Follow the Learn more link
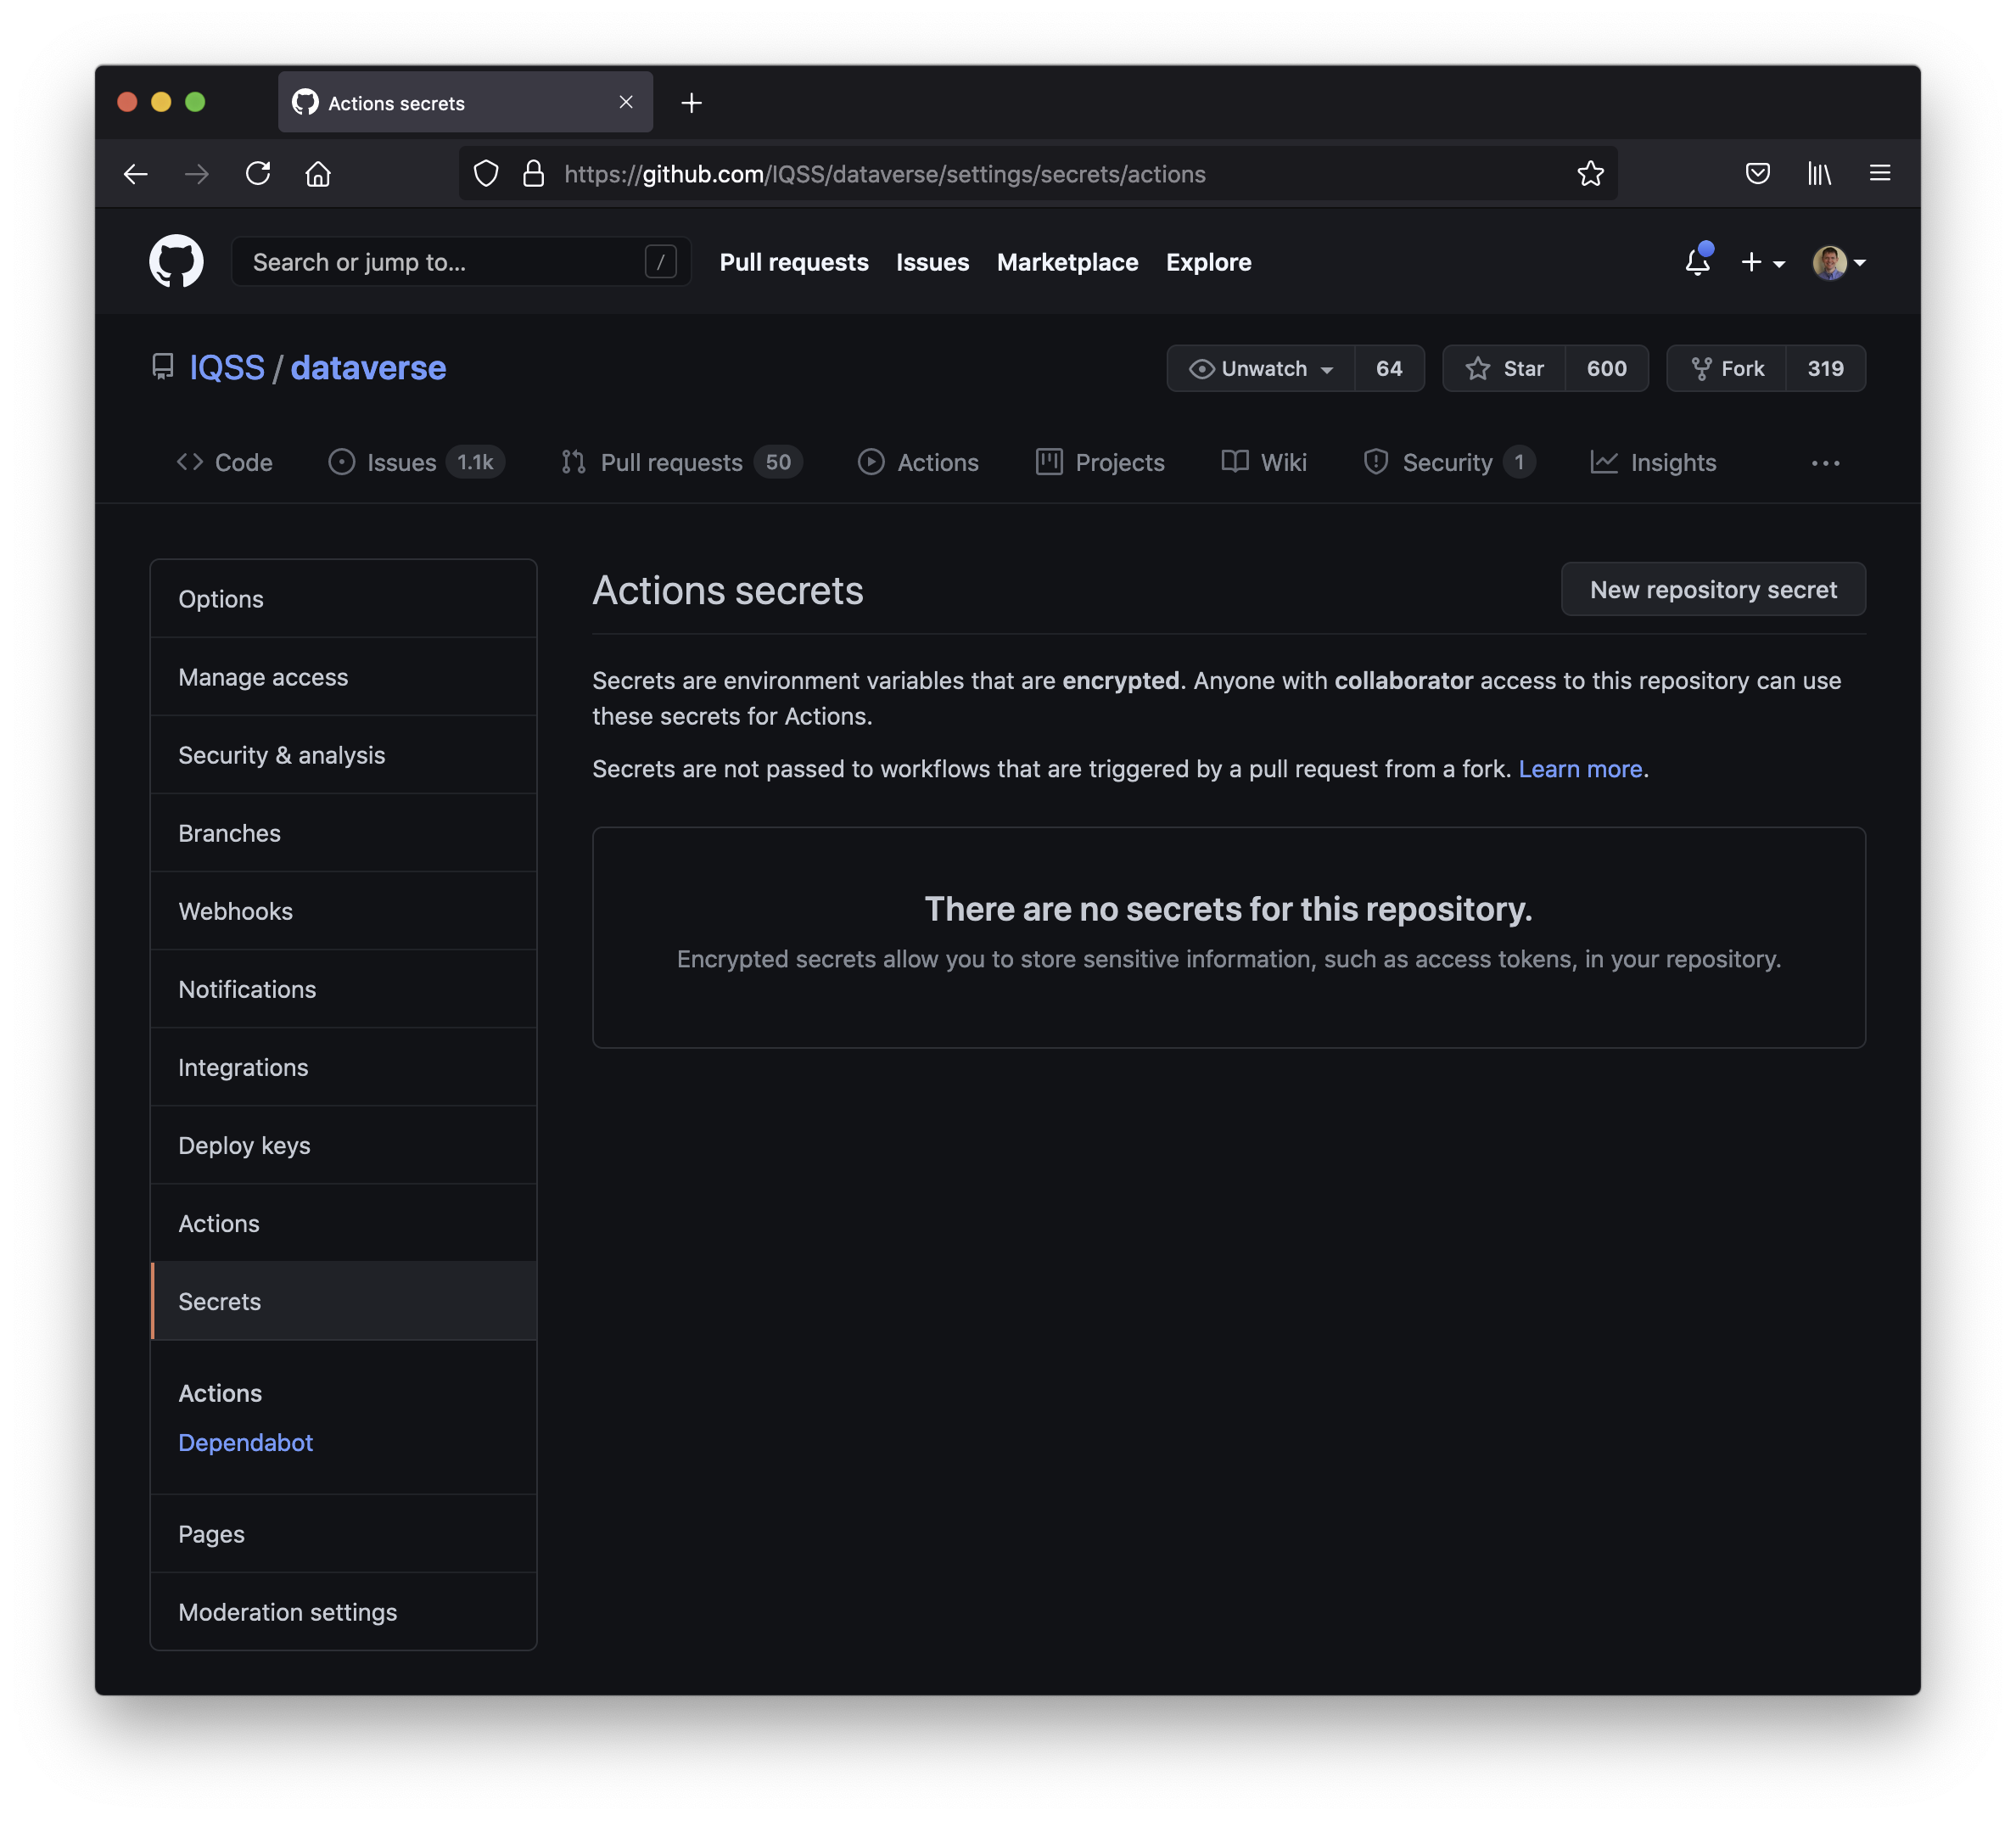The image size is (2016, 1821). point(1580,769)
